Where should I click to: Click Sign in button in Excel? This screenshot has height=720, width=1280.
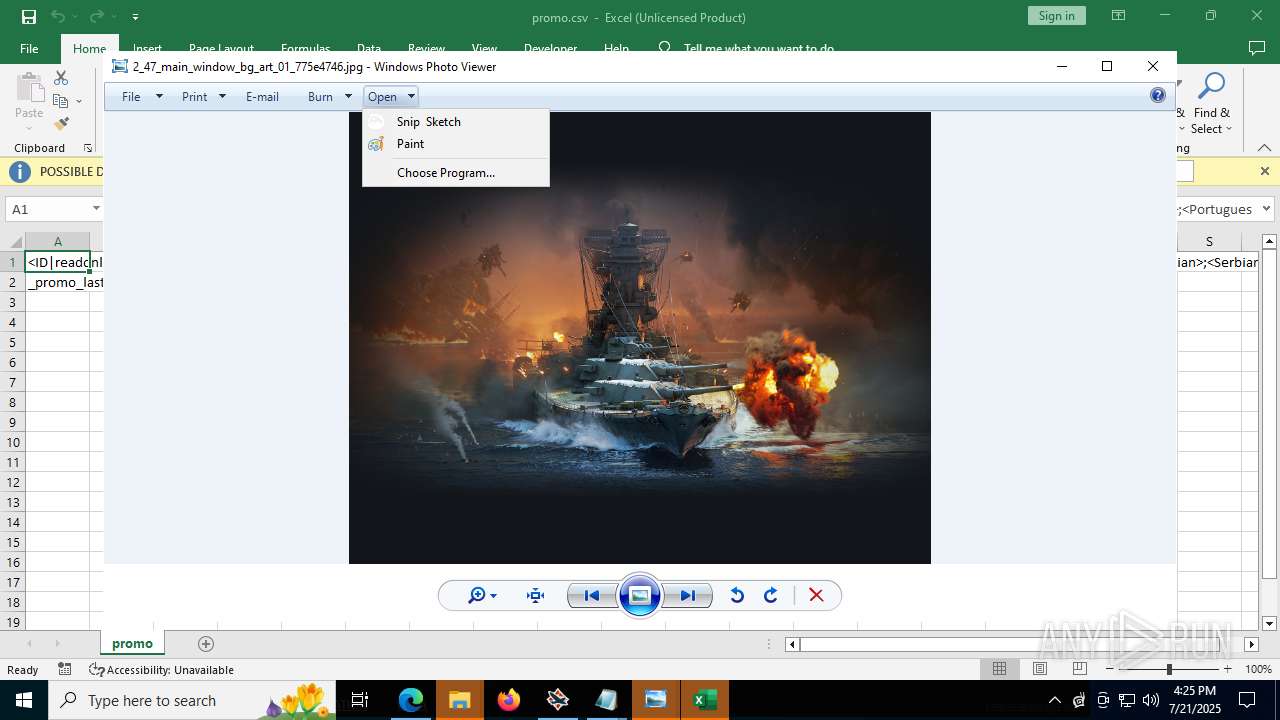tap(1056, 16)
